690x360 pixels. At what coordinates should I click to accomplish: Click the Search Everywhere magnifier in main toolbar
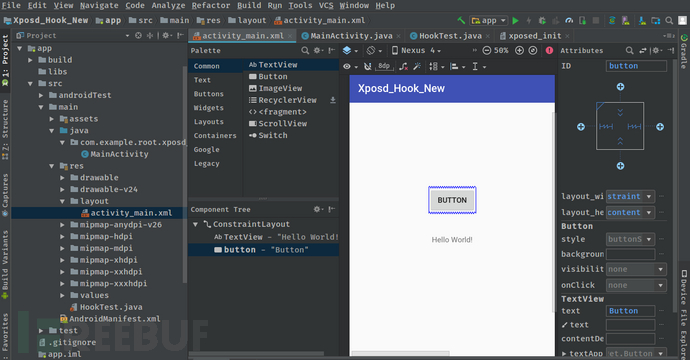coord(669,20)
